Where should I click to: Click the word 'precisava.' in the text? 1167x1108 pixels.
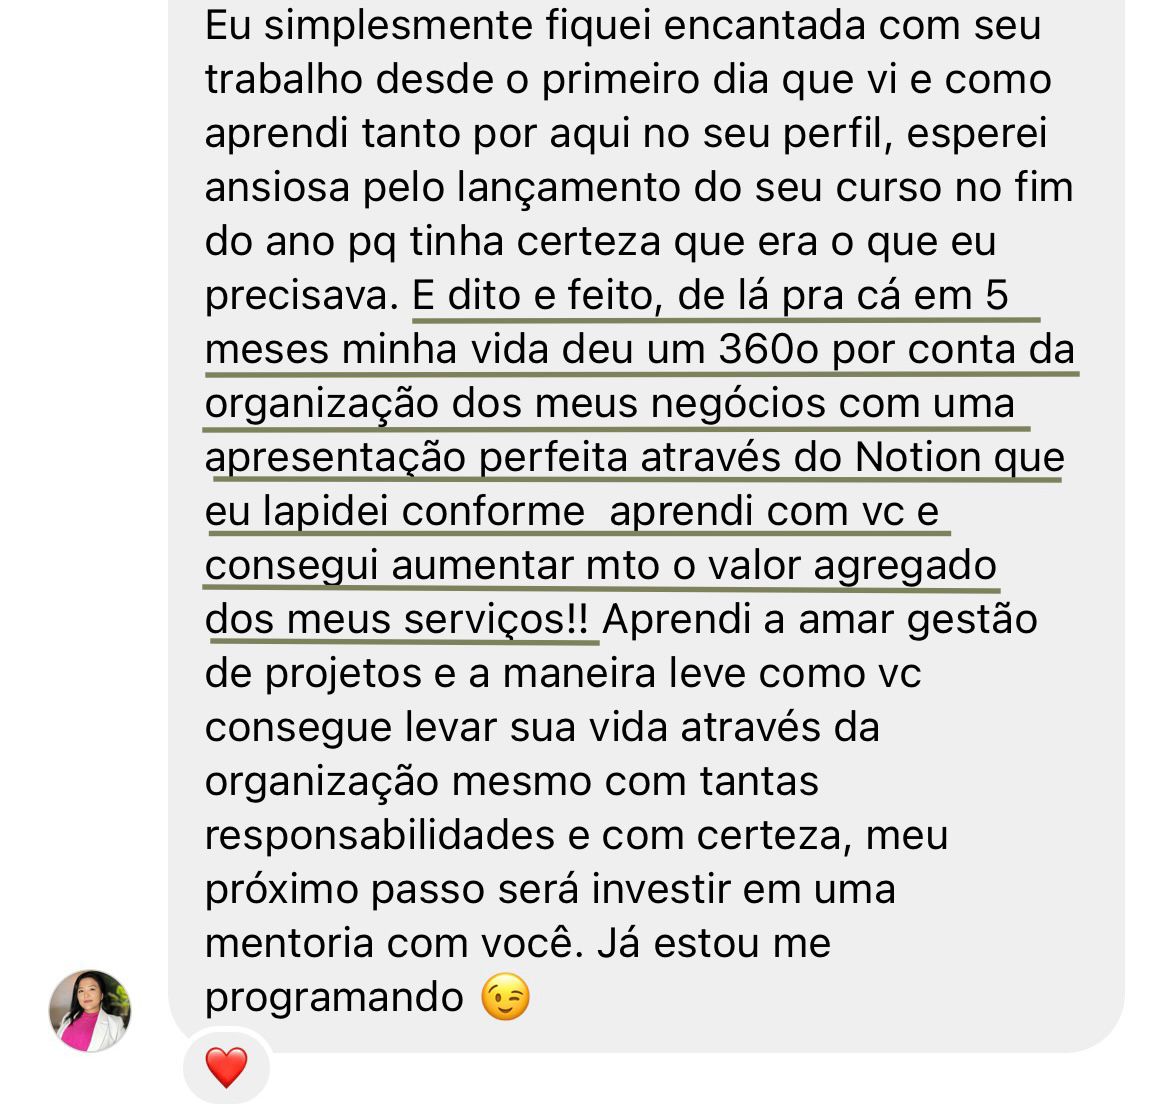click(301, 297)
